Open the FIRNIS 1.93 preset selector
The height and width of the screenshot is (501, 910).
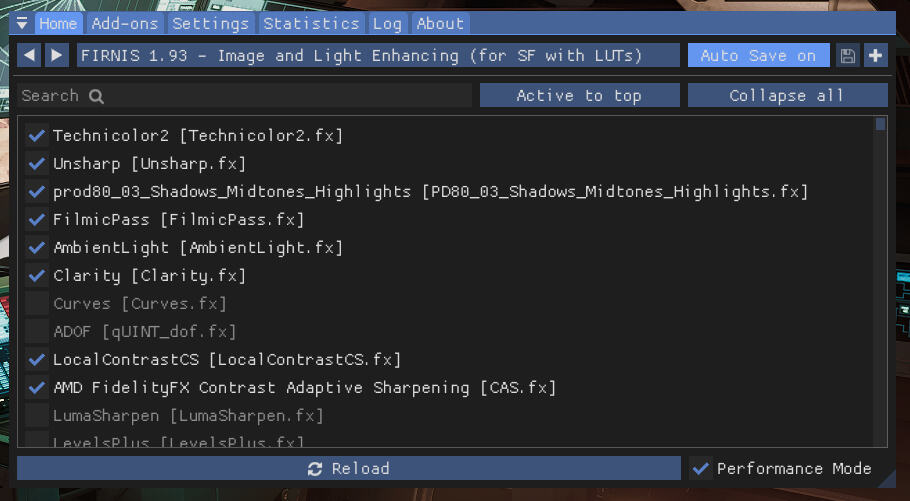[x=378, y=56]
